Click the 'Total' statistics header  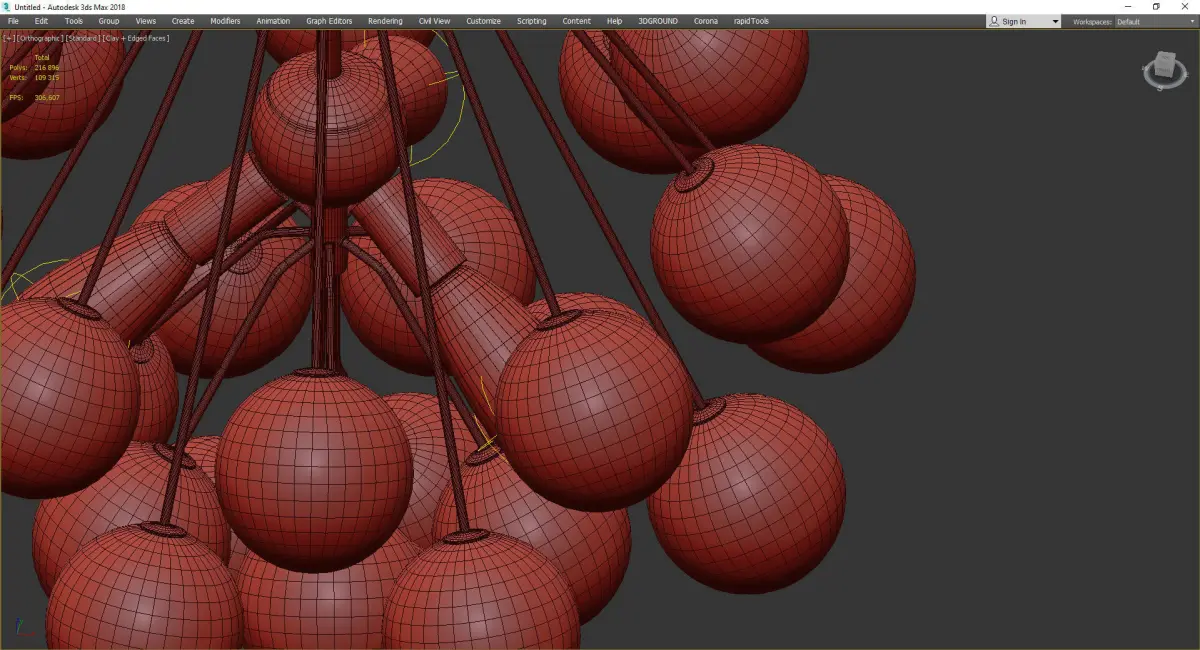(x=41, y=57)
